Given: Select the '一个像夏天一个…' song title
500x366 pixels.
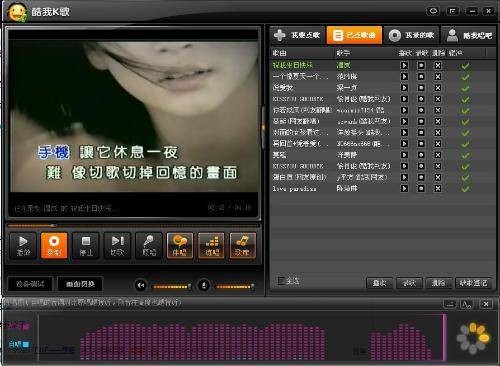Looking at the screenshot, I should pyautogui.click(x=300, y=77).
